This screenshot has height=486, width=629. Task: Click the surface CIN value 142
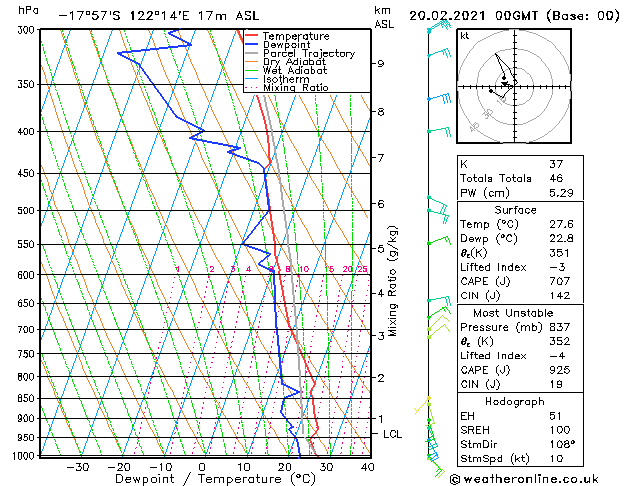(x=559, y=296)
